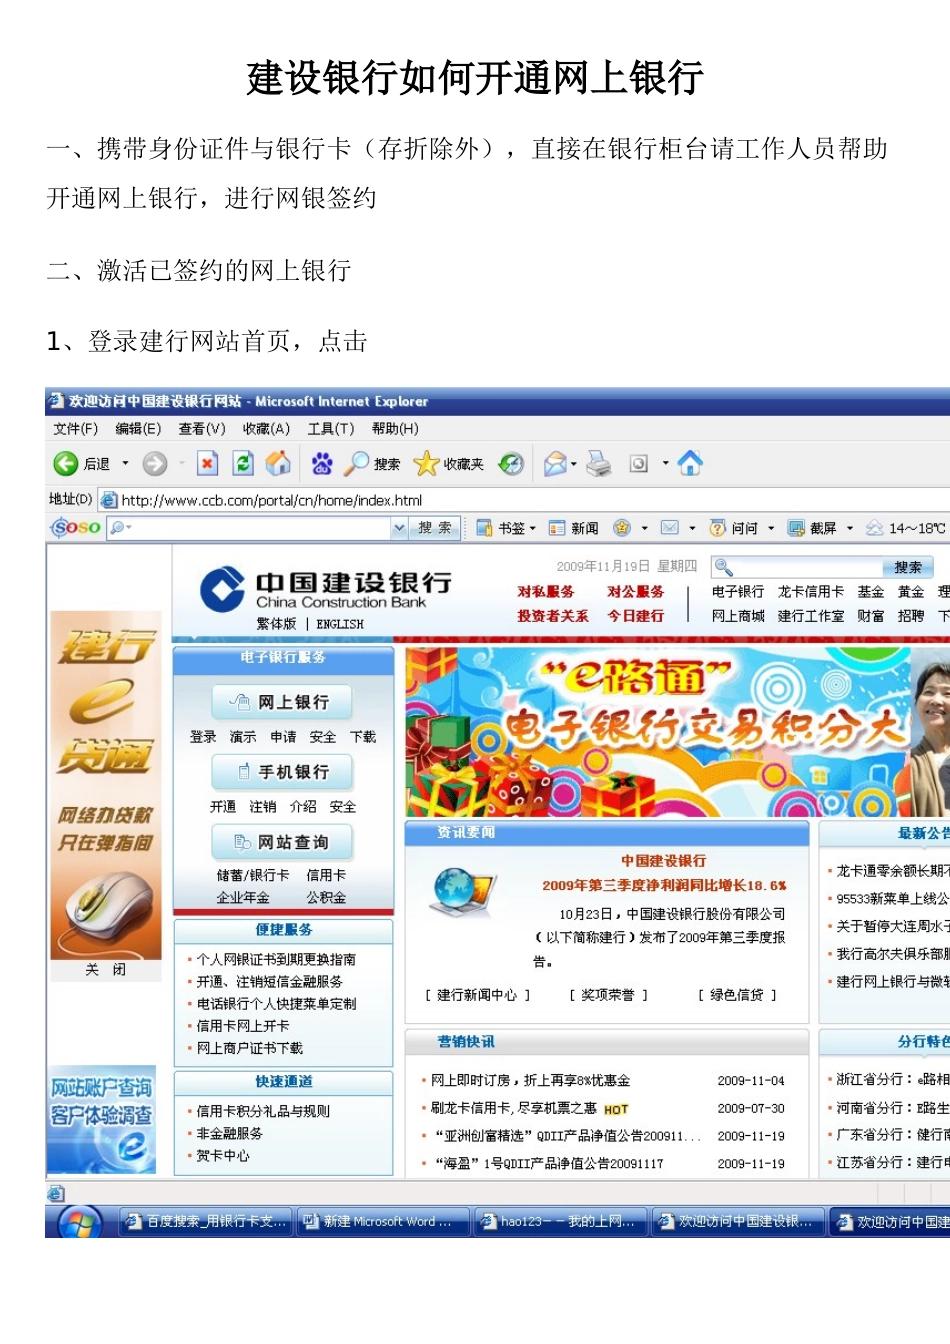
Task: Click the SOSO search input field
Action: pyautogui.click(x=249, y=528)
